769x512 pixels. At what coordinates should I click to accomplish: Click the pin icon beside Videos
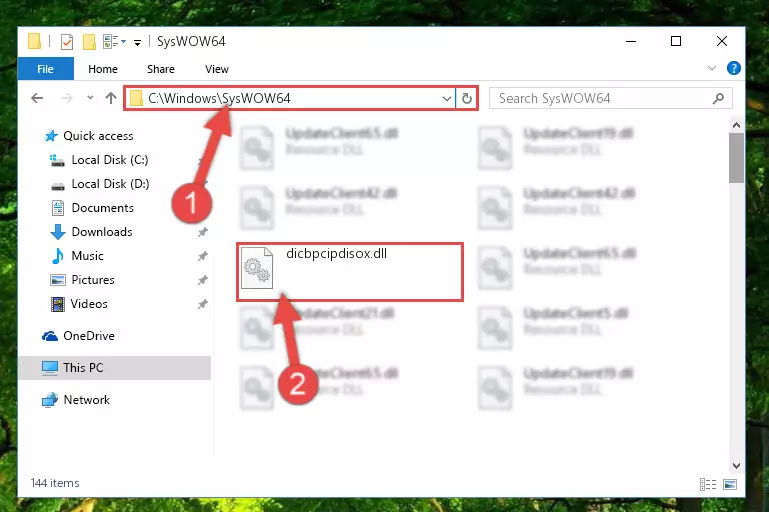point(202,304)
